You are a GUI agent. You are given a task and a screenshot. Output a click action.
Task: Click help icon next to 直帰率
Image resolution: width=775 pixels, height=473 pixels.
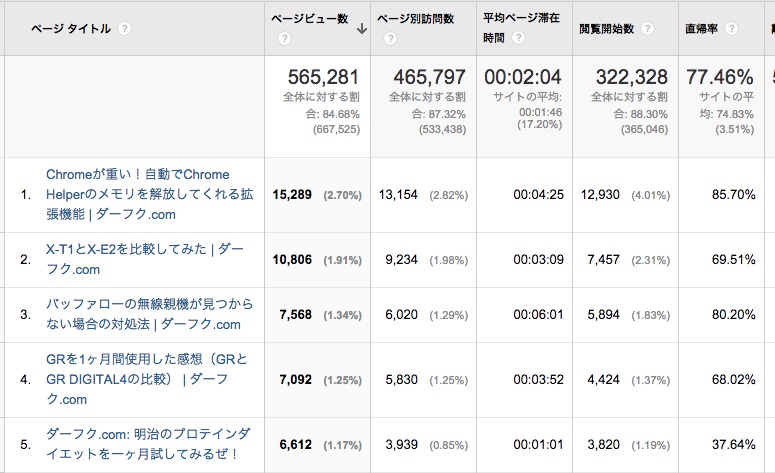click(732, 29)
